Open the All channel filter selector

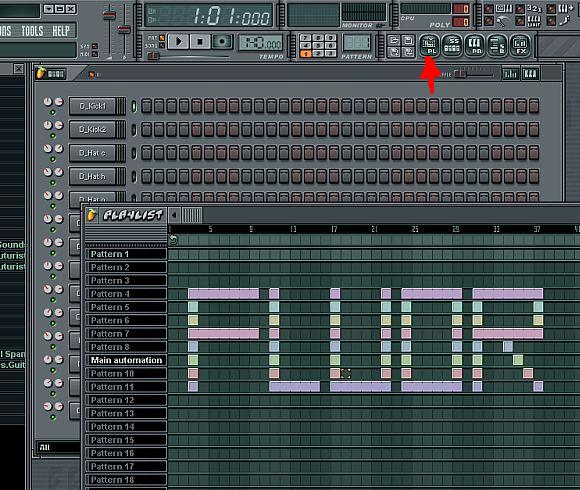[58, 447]
